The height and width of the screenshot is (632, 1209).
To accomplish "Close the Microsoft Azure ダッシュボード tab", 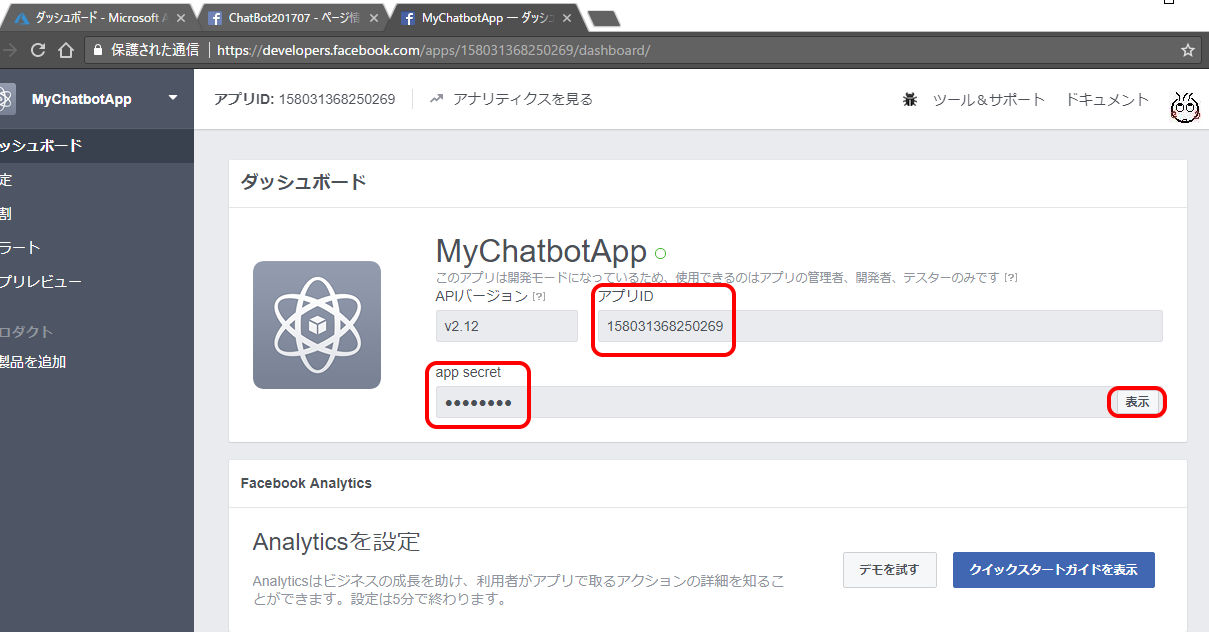I will click(180, 18).
